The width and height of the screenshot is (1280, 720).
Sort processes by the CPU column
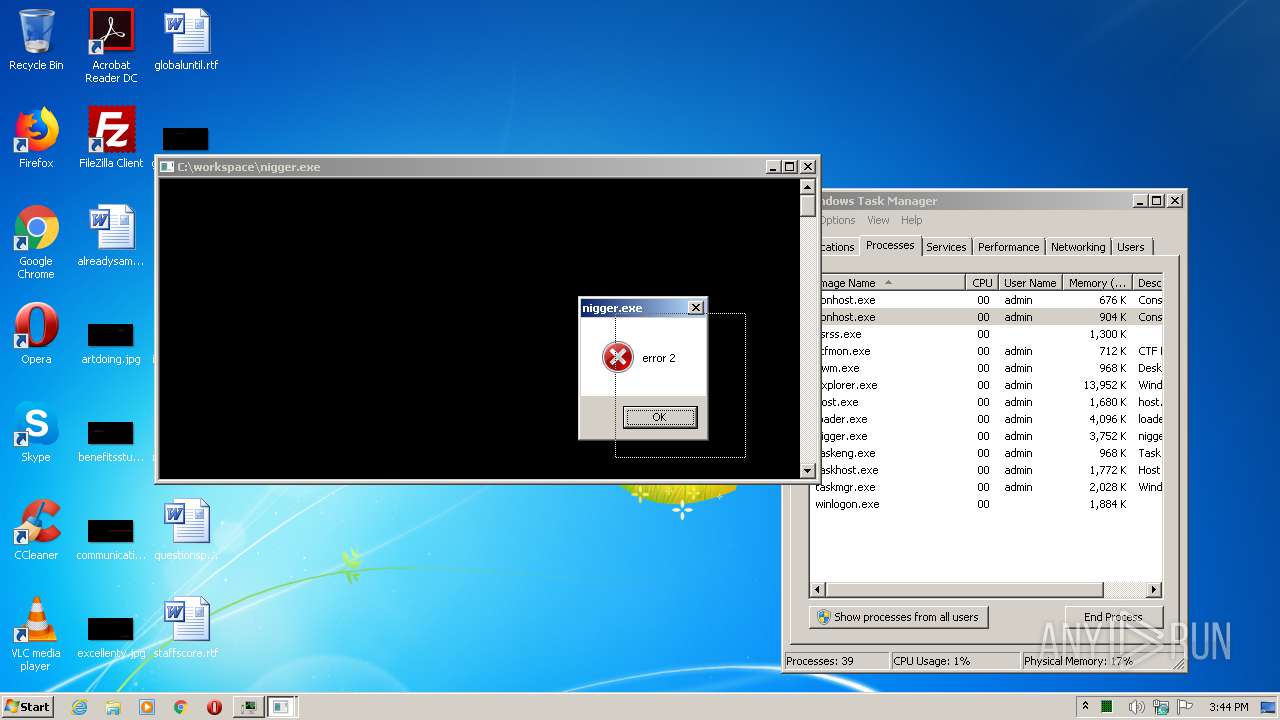point(982,283)
